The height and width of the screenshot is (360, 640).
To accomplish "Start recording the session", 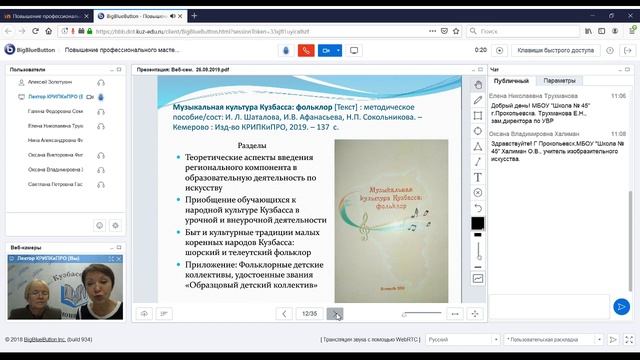I will click(499, 51).
